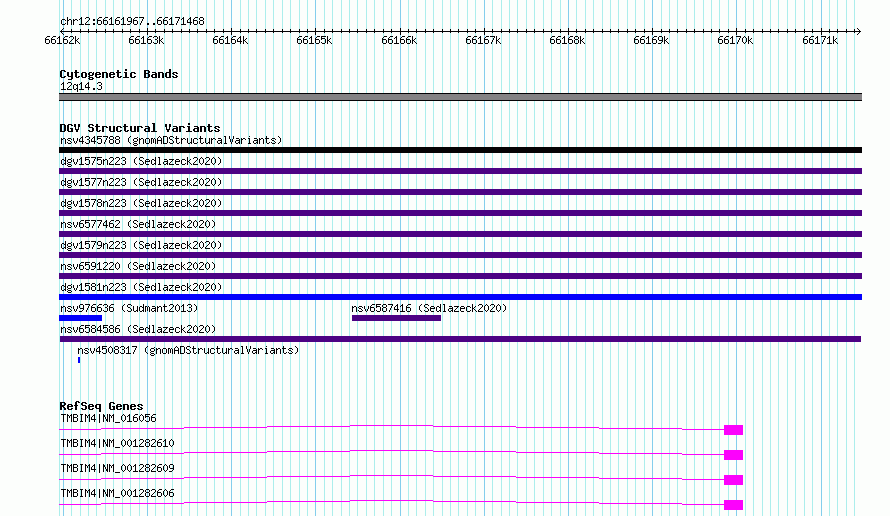This screenshot has width=890, height=516.
Task: Open dgv1577n223 (Sedlazeck2020) variant label
Action: click(141, 182)
